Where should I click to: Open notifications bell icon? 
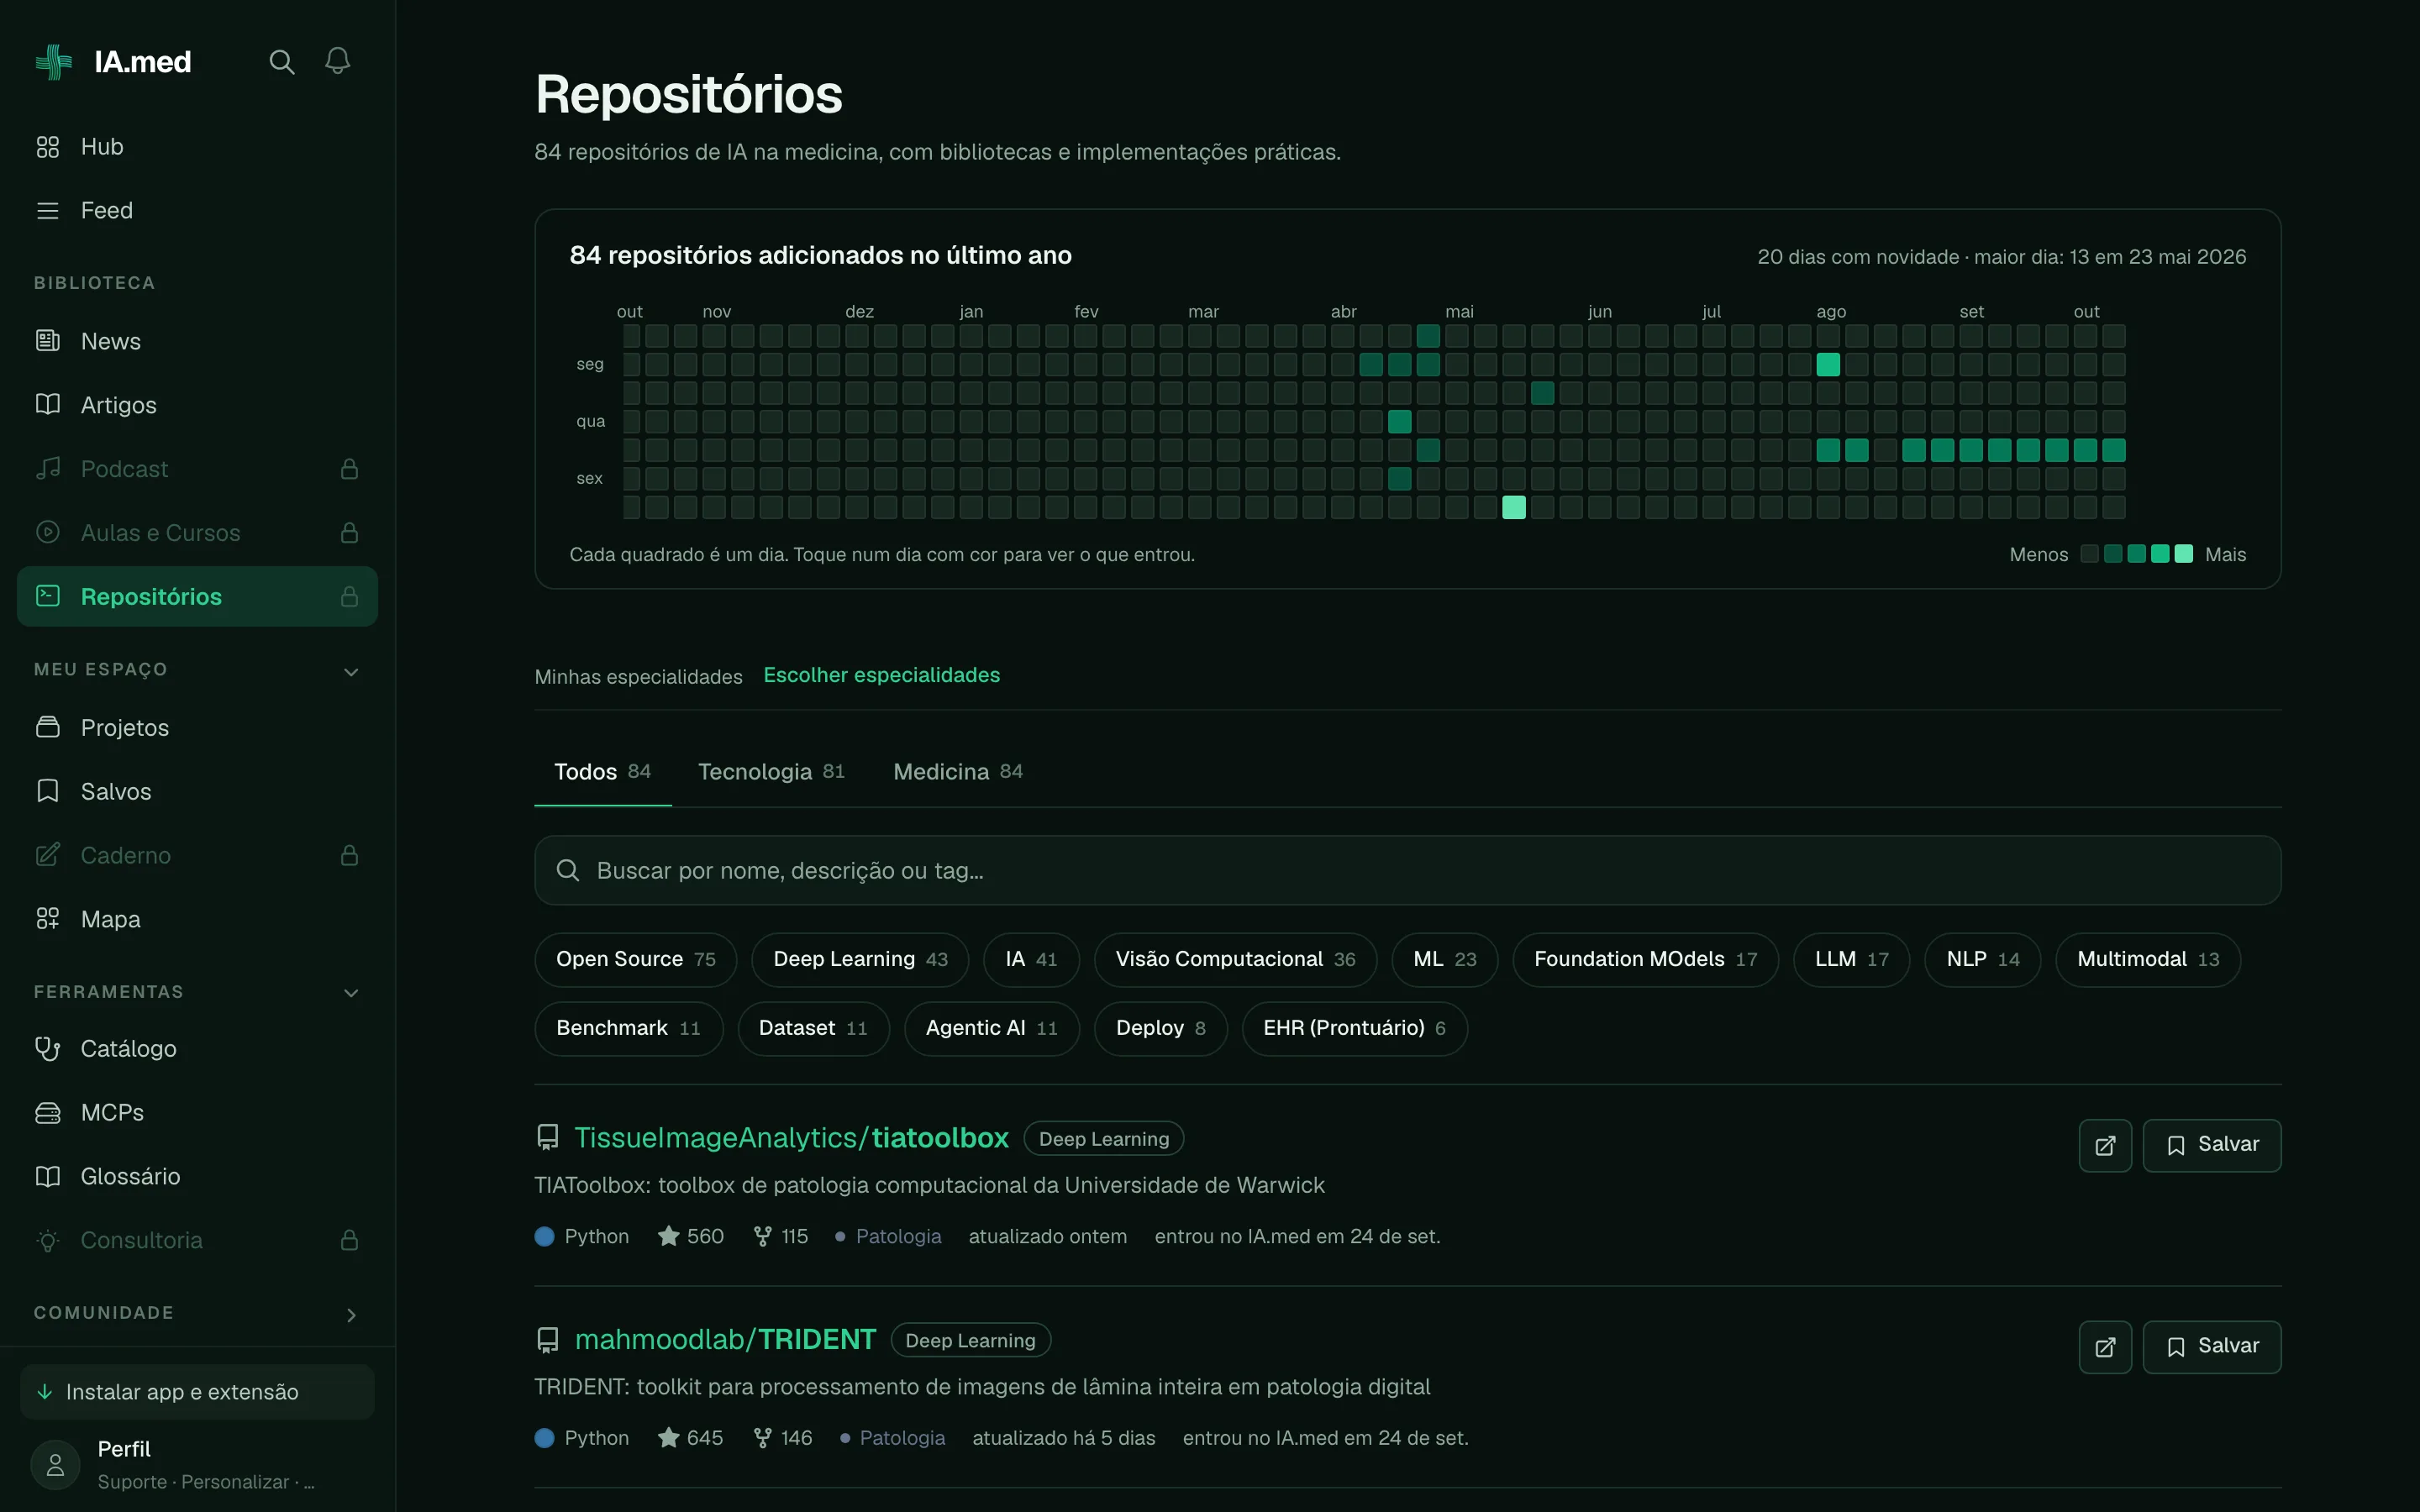pyautogui.click(x=338, y=62)
